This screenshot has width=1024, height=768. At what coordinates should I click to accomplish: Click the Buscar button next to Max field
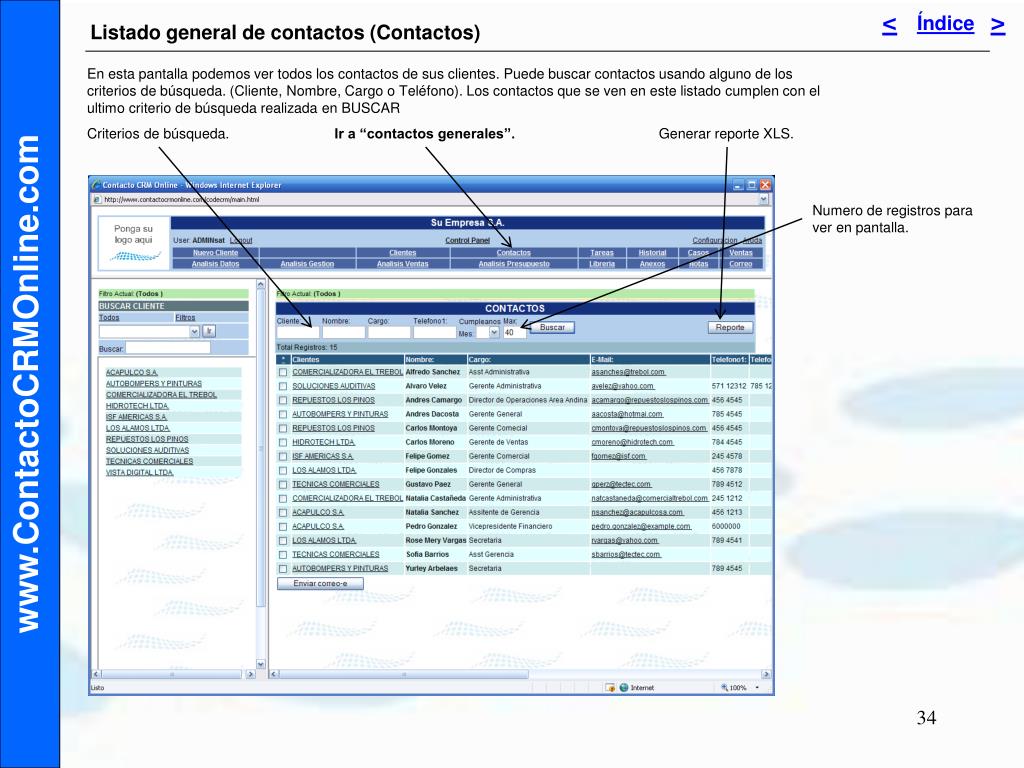(552, 327)
